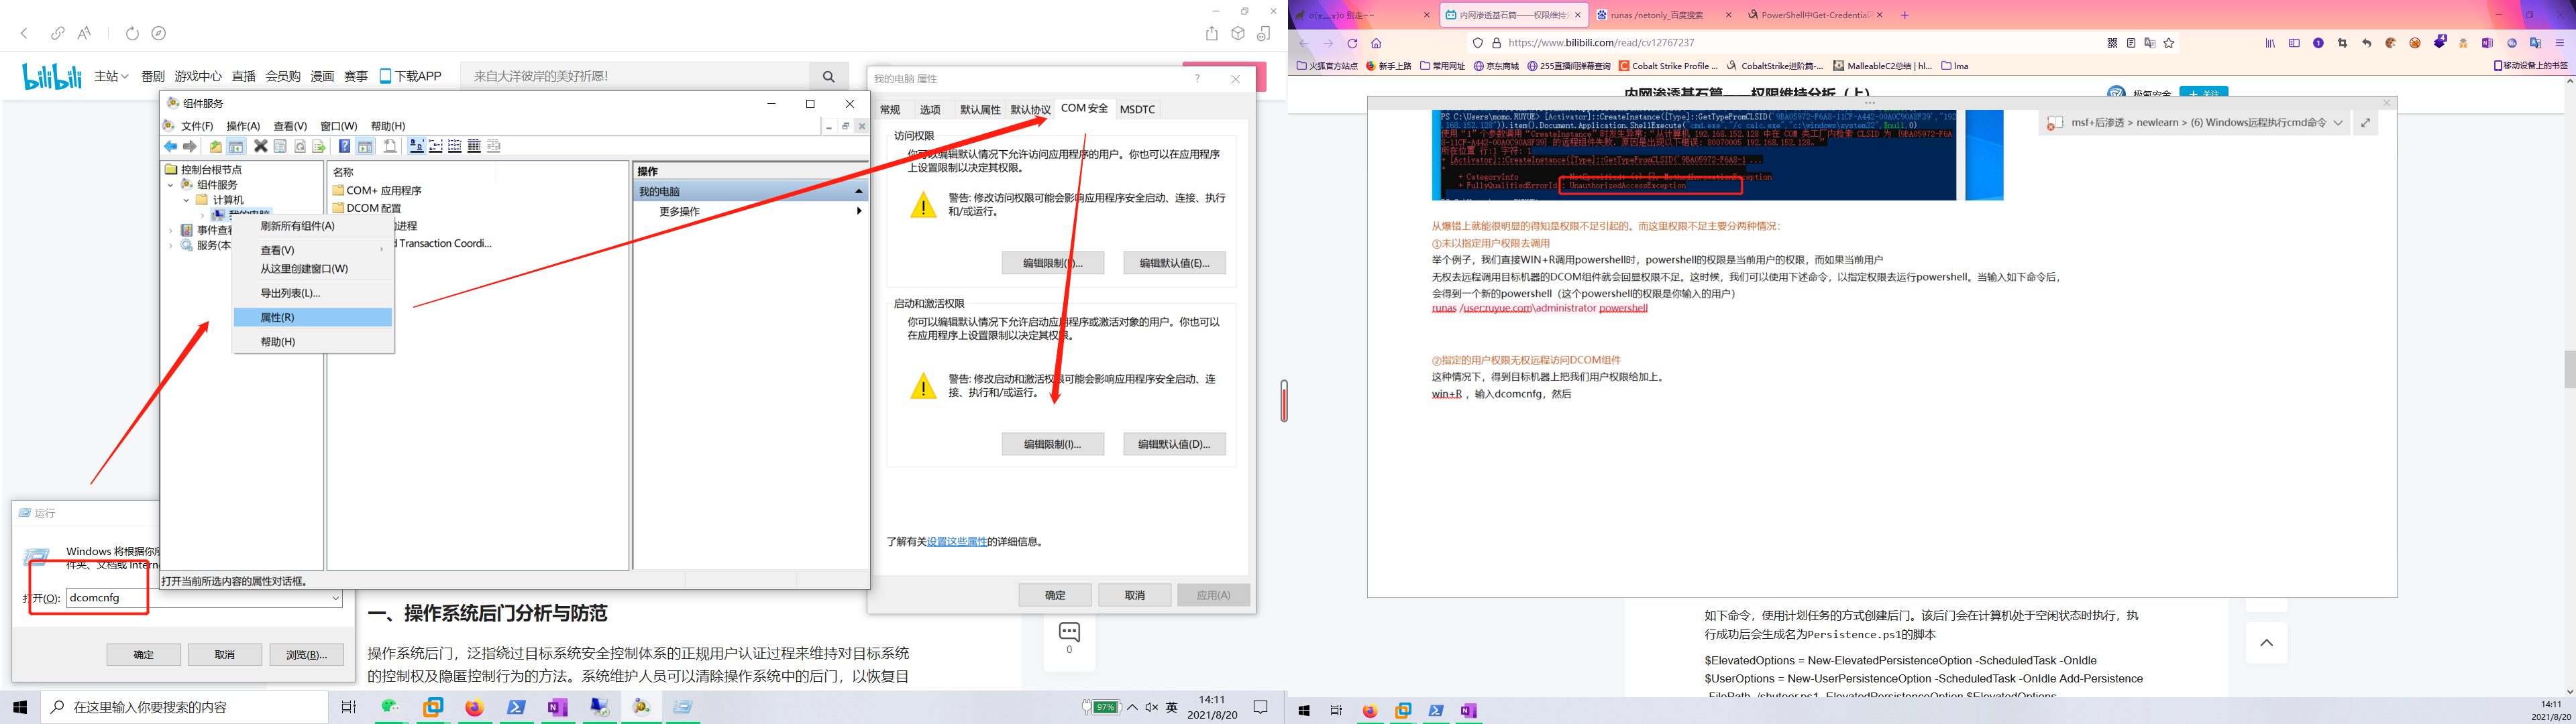Click the Export List icon in Component Services toolbar

[x=320, y=146]
